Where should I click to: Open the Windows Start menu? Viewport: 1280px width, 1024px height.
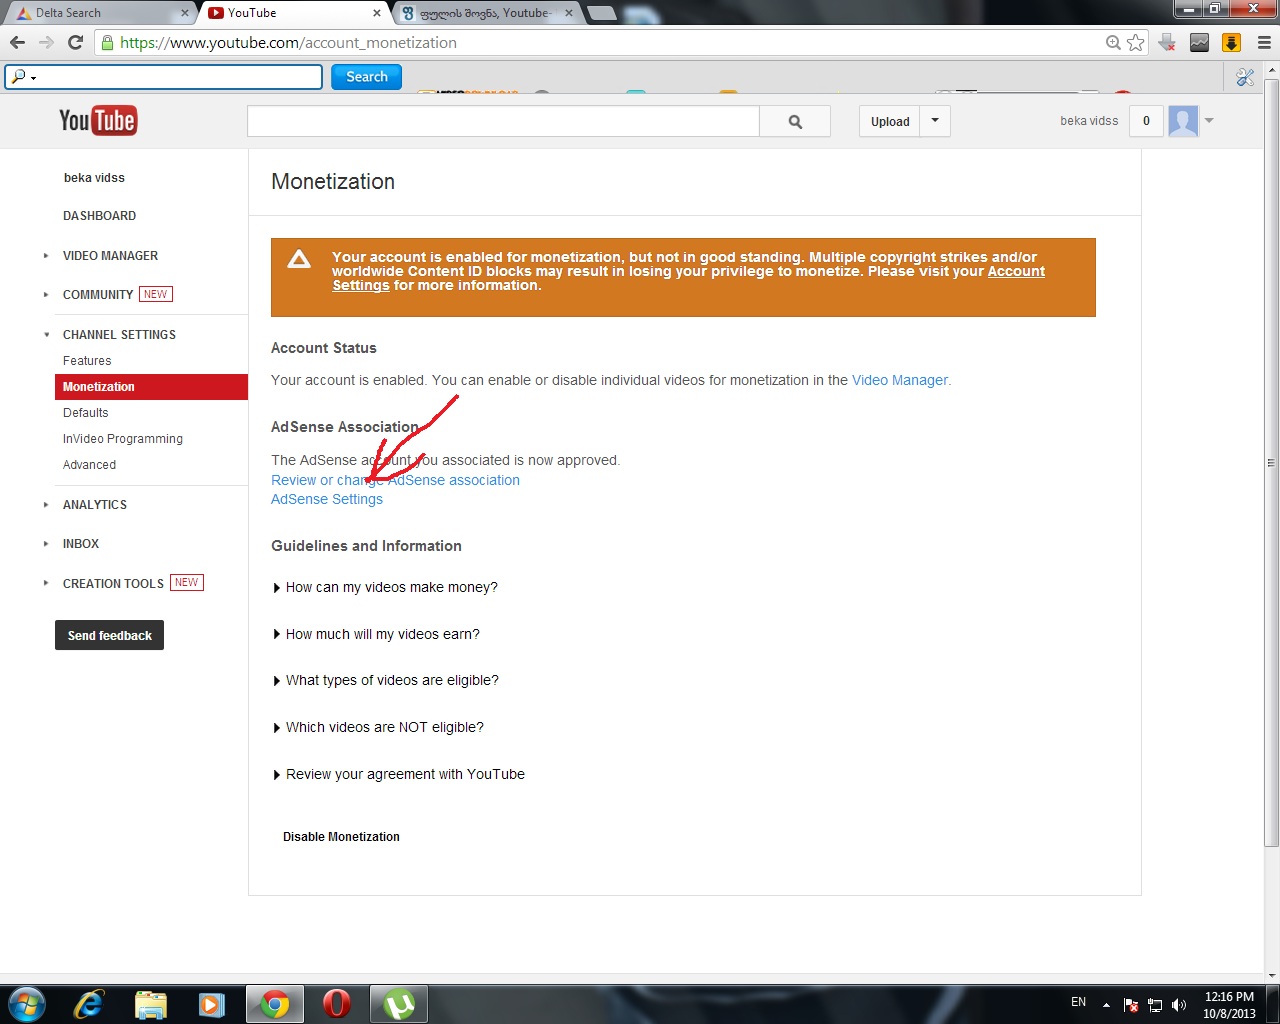[x=27, y=1003]
